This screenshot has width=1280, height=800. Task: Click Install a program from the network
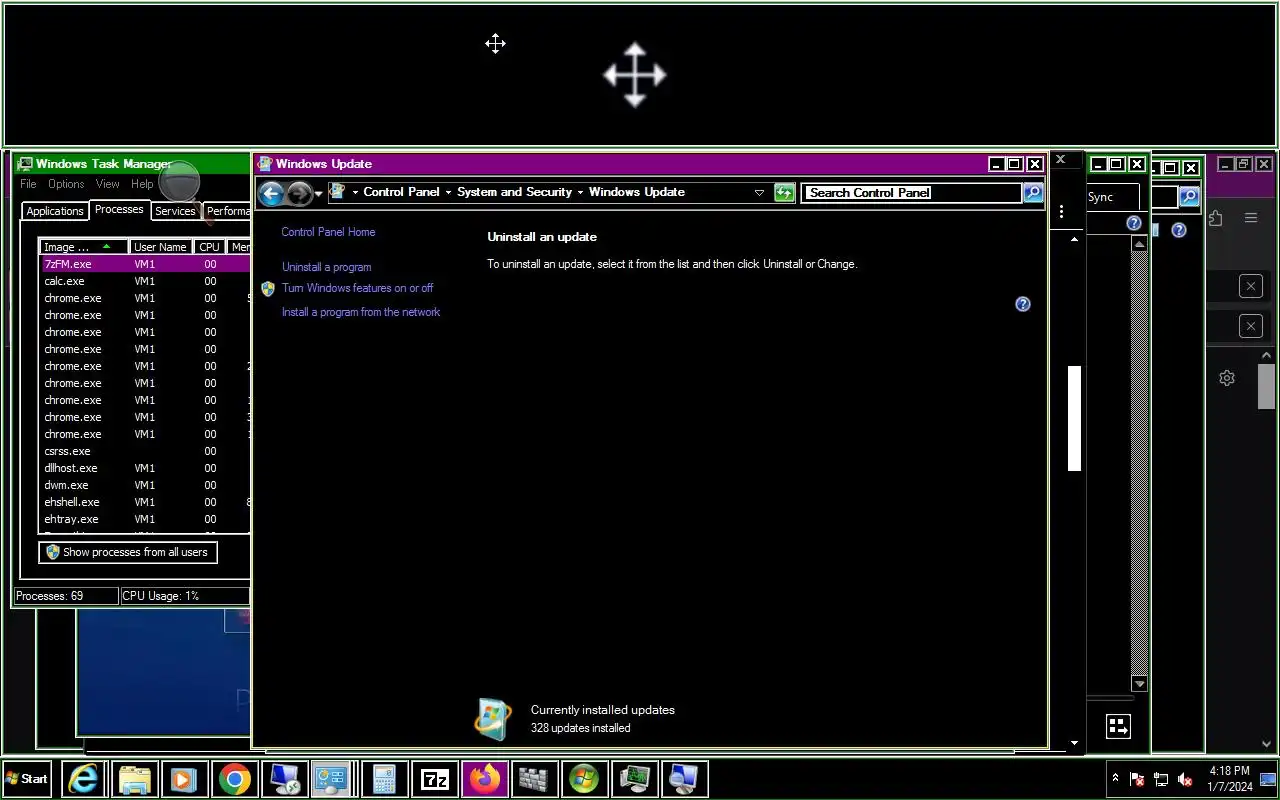[361, 312]
